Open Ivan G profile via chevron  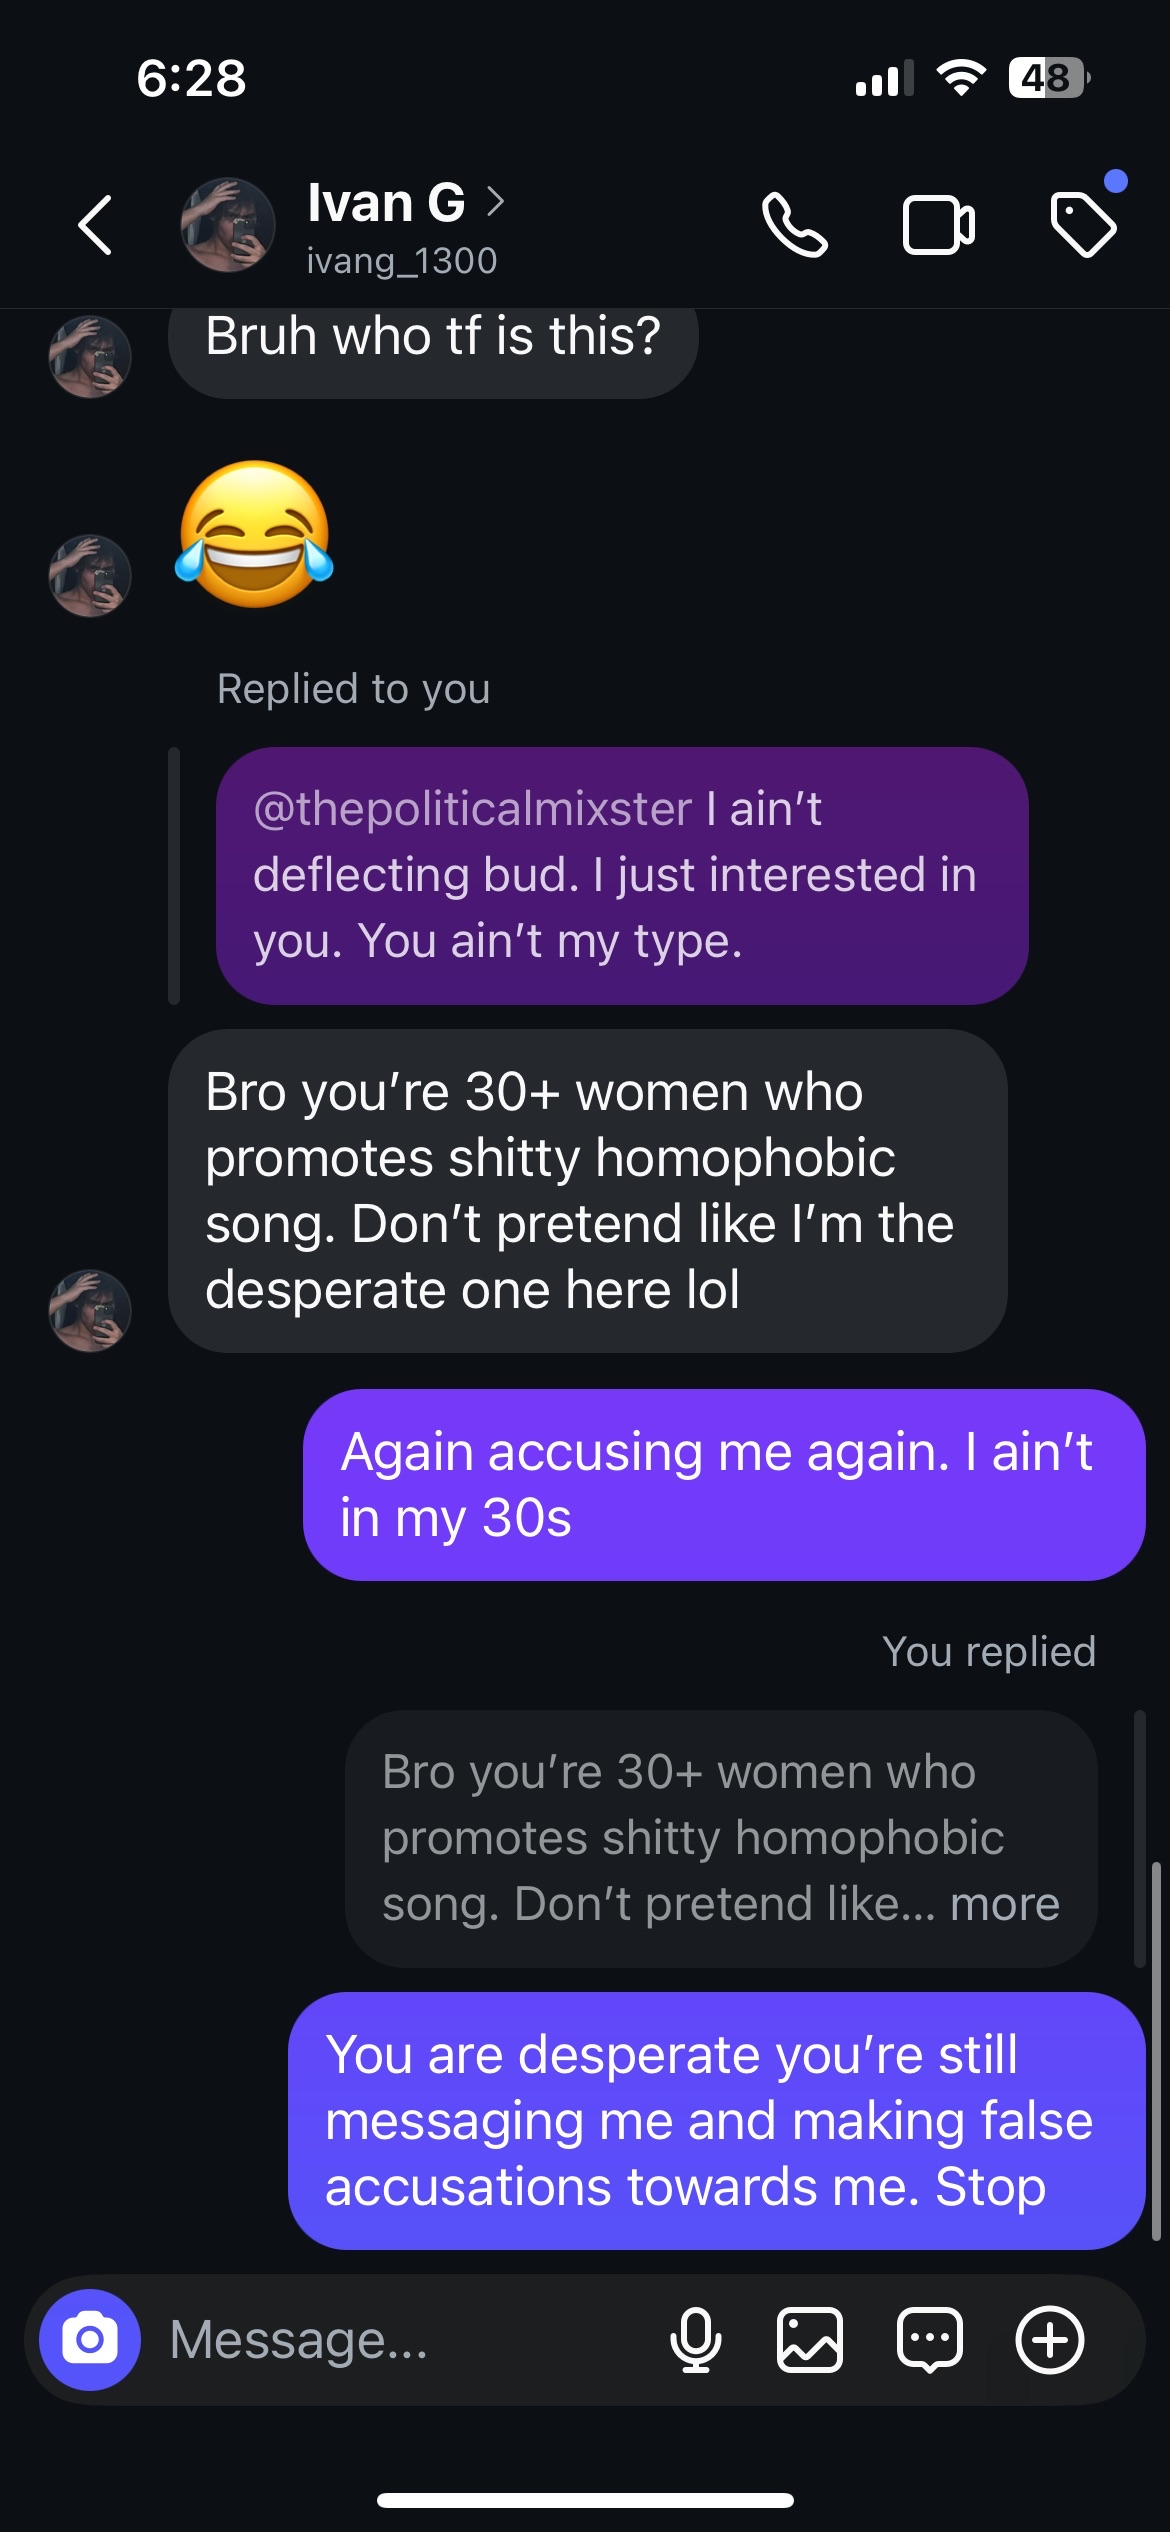point(495,202)
